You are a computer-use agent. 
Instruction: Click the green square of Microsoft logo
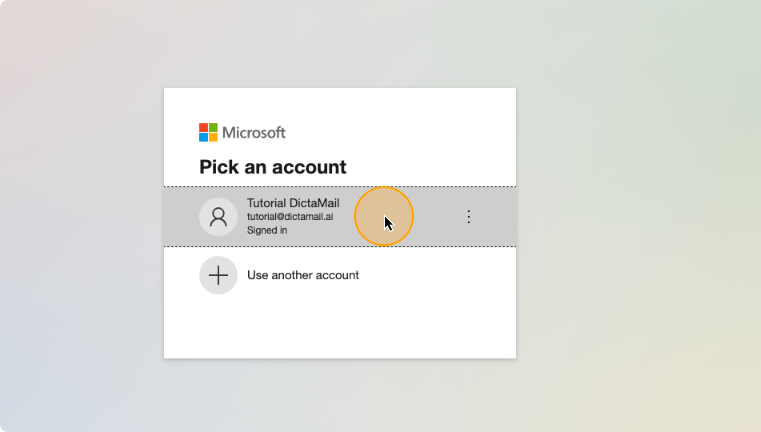pyautogui.click(x=213, y=128)
